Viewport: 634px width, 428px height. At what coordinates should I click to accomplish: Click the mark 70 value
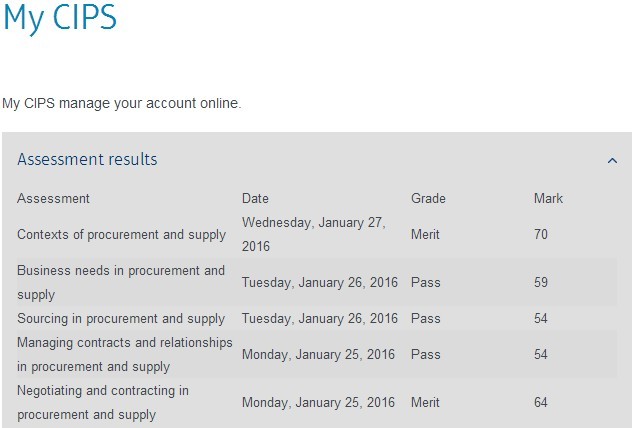[x=541, y=234]
